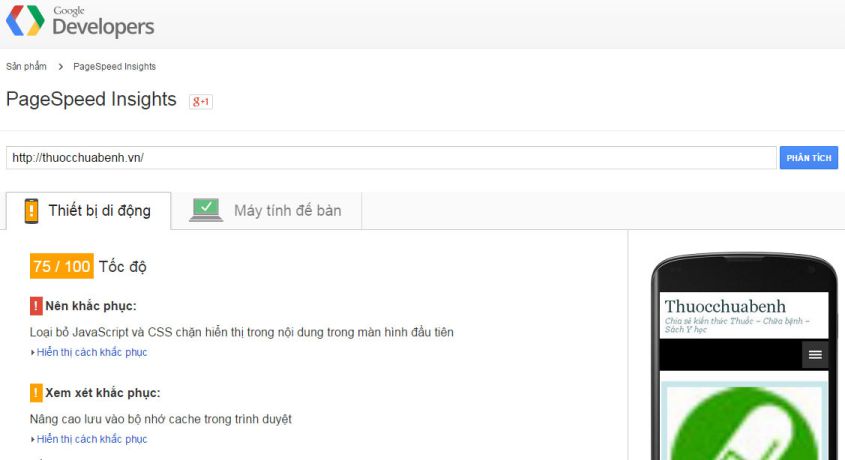Screen dimensions: 845x460
Task: Click the 75 / 100 score badge
Action: click(x=61, y=266)
